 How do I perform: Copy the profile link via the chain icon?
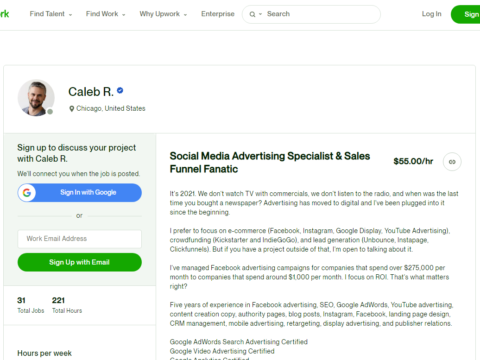[452, 162]
